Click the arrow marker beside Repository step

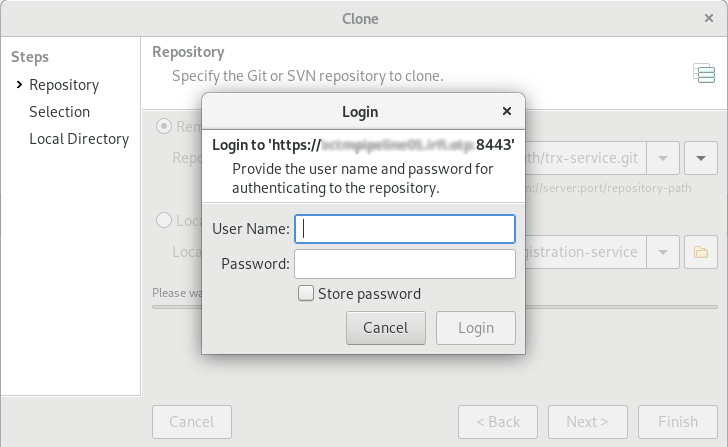point(19,84)
